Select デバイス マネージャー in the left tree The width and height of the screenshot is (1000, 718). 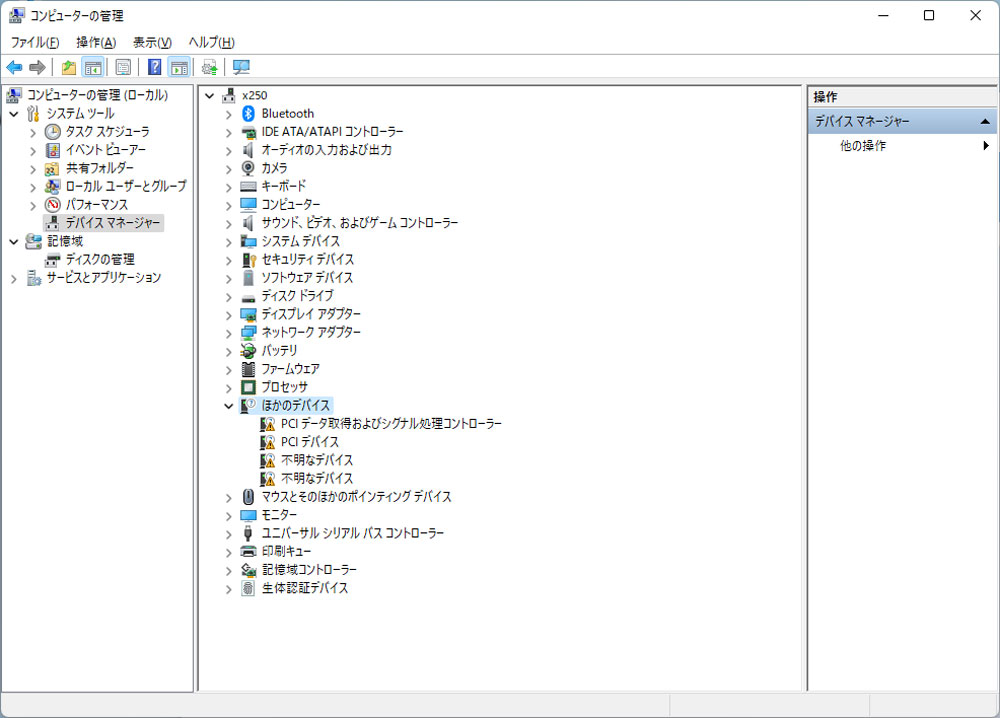tap(112, 223)
